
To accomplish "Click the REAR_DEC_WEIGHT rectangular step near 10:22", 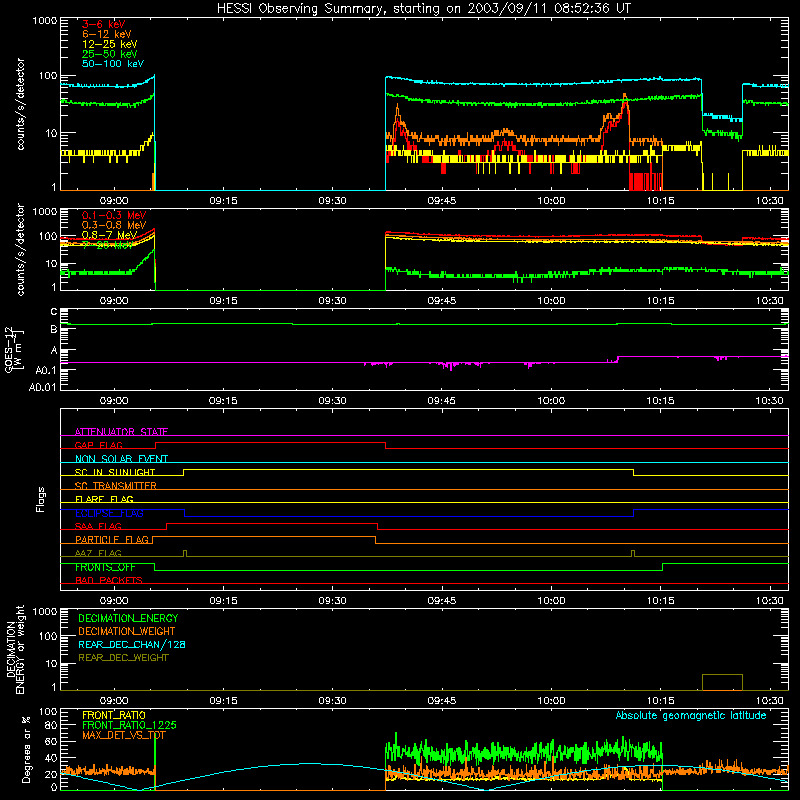I will click(x=722, y=682).
